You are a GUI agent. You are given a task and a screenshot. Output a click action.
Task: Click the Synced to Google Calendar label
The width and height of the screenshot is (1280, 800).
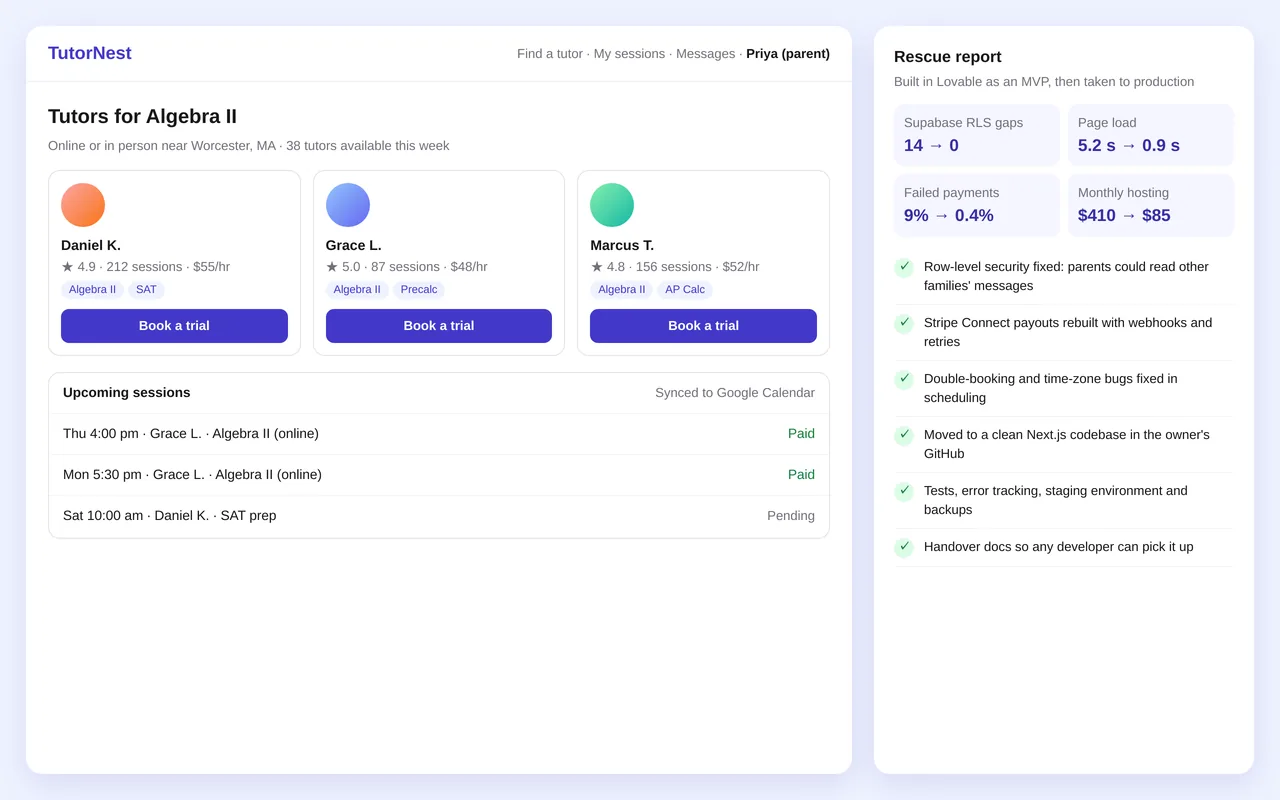pyautogui.click(x=735, y=393)
